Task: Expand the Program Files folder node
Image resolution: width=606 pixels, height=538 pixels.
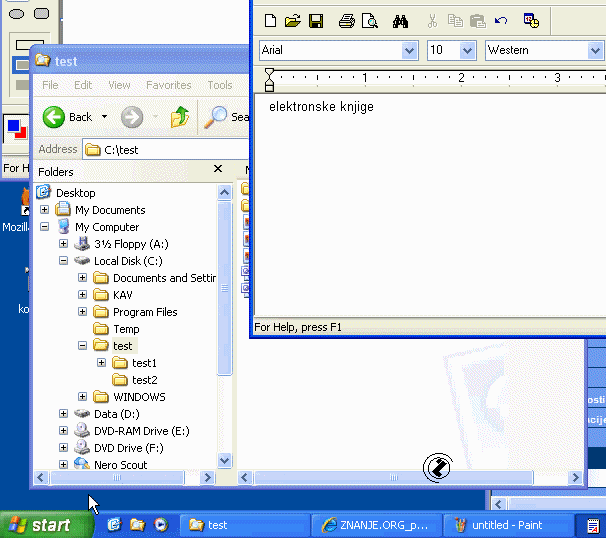Action: click(82, 312)
